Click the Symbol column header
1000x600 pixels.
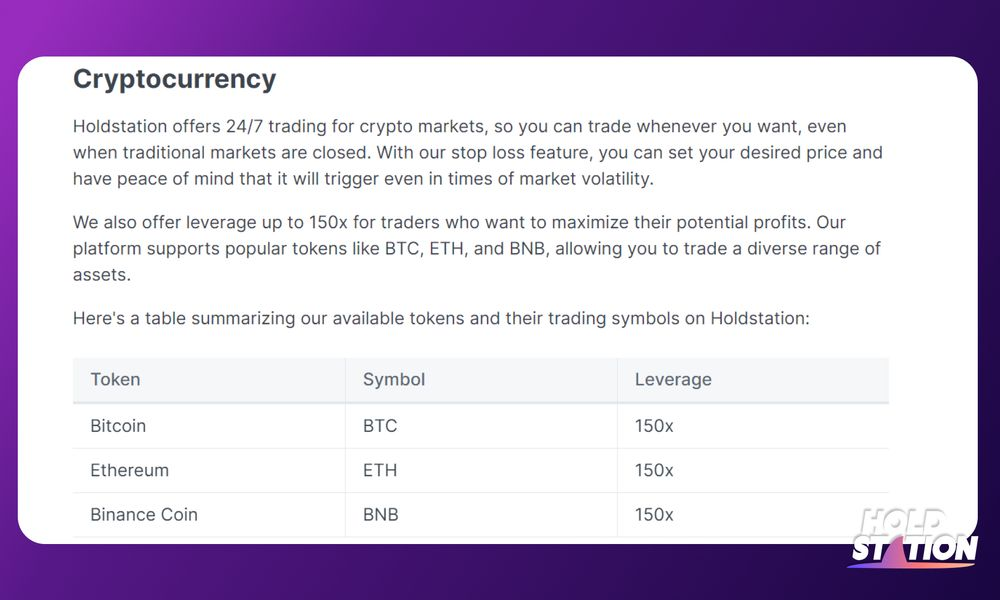click(481, 380)
